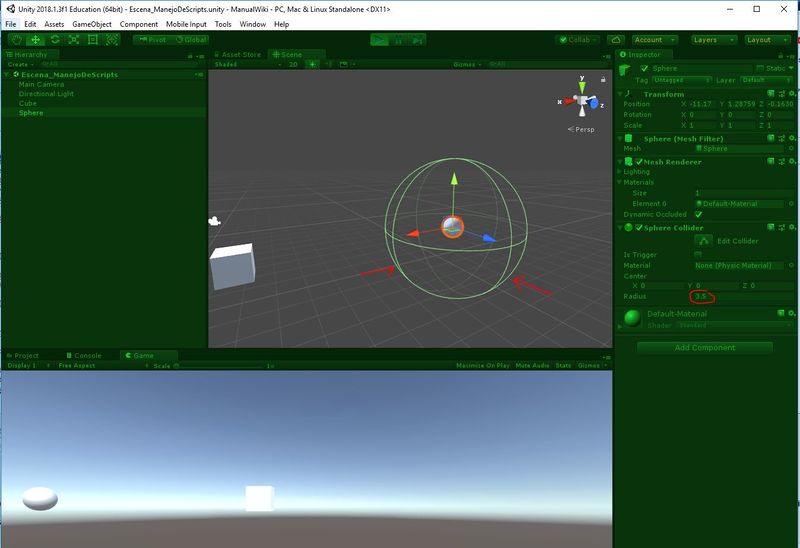The height and width of the screenshot is (548, 800).
Task: Open the Mobile Input menu
Action: [186, 24]
